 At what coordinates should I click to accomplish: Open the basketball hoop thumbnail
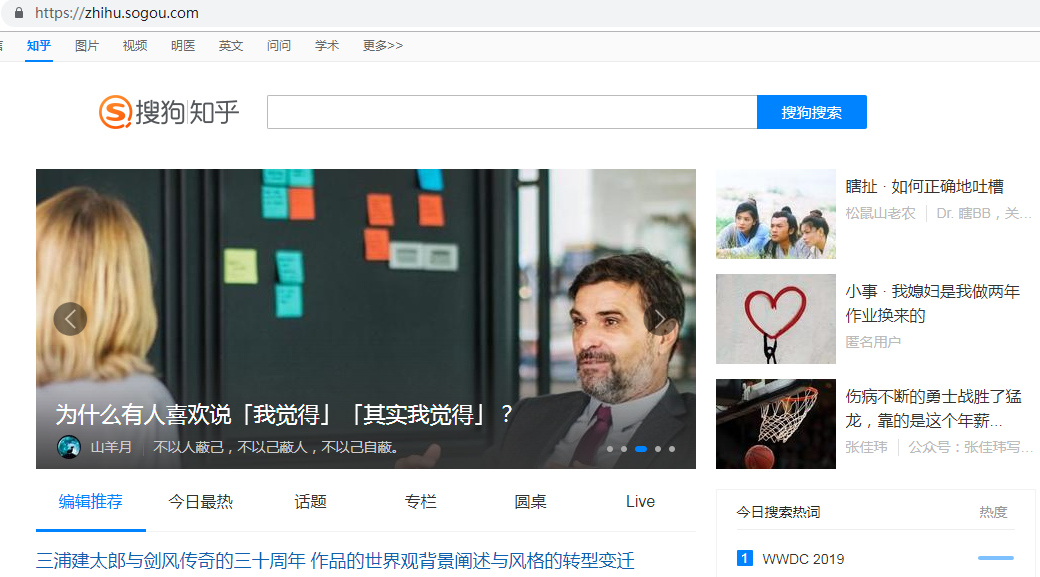pyautogui.click(x=776, y=424)
